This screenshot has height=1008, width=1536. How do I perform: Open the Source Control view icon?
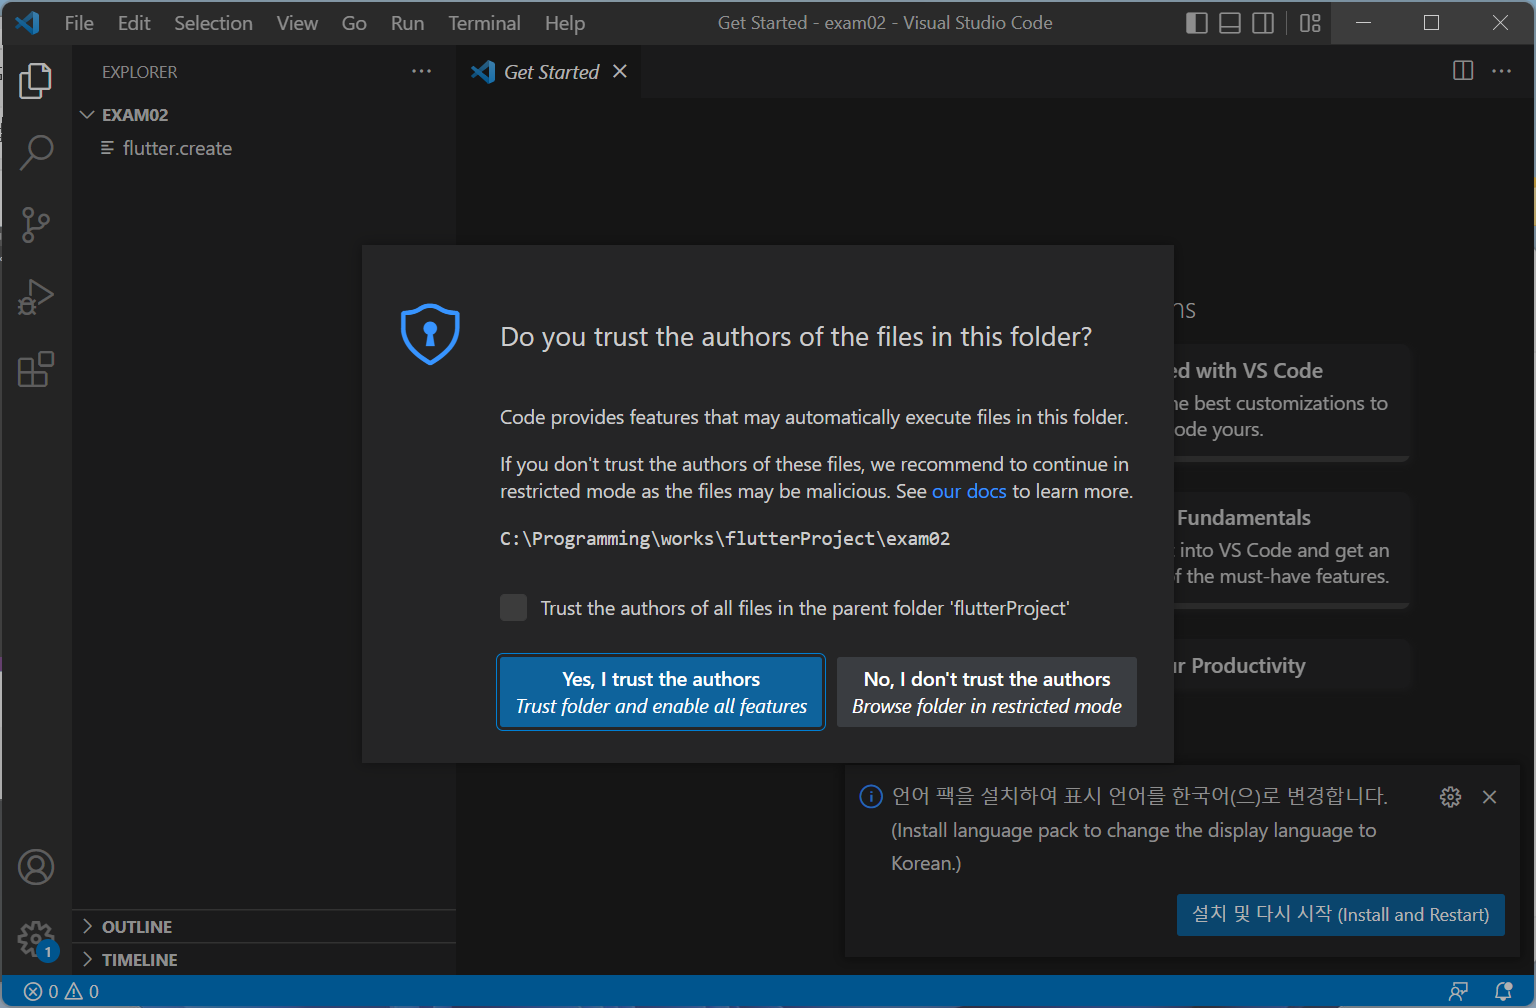tap(36, 225)
